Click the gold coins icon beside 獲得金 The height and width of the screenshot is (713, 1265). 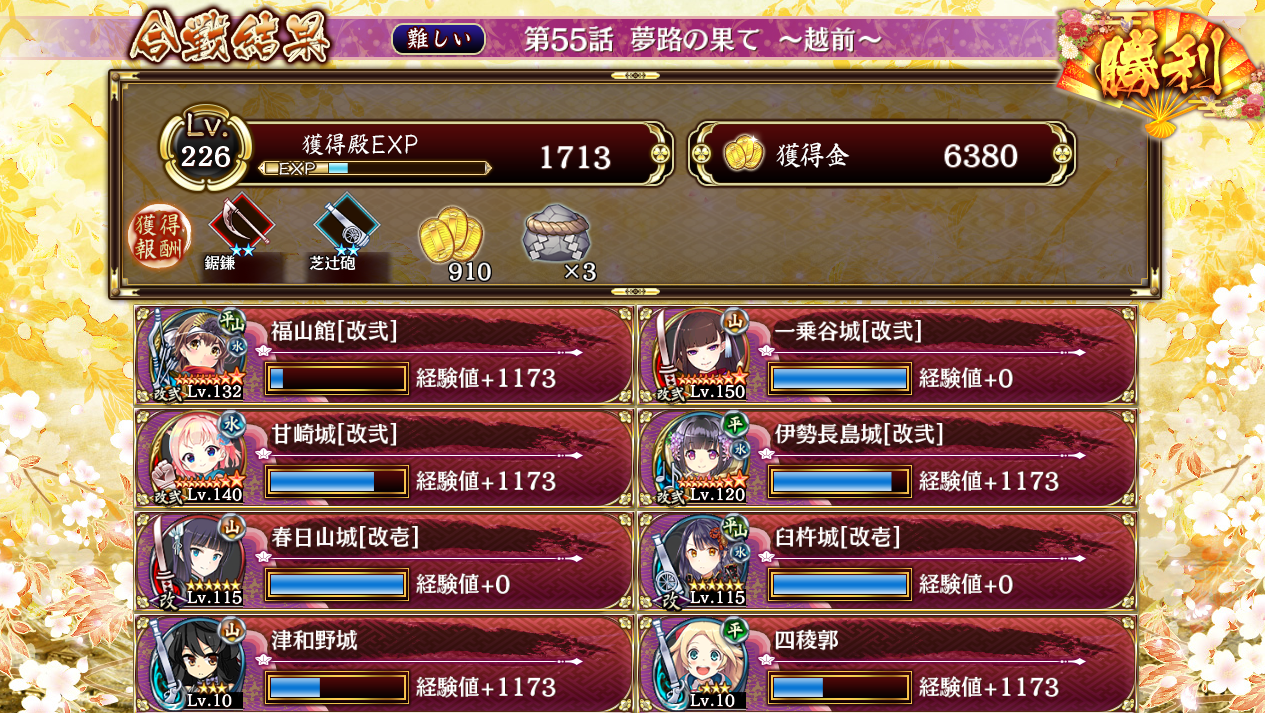coord(743,154)
